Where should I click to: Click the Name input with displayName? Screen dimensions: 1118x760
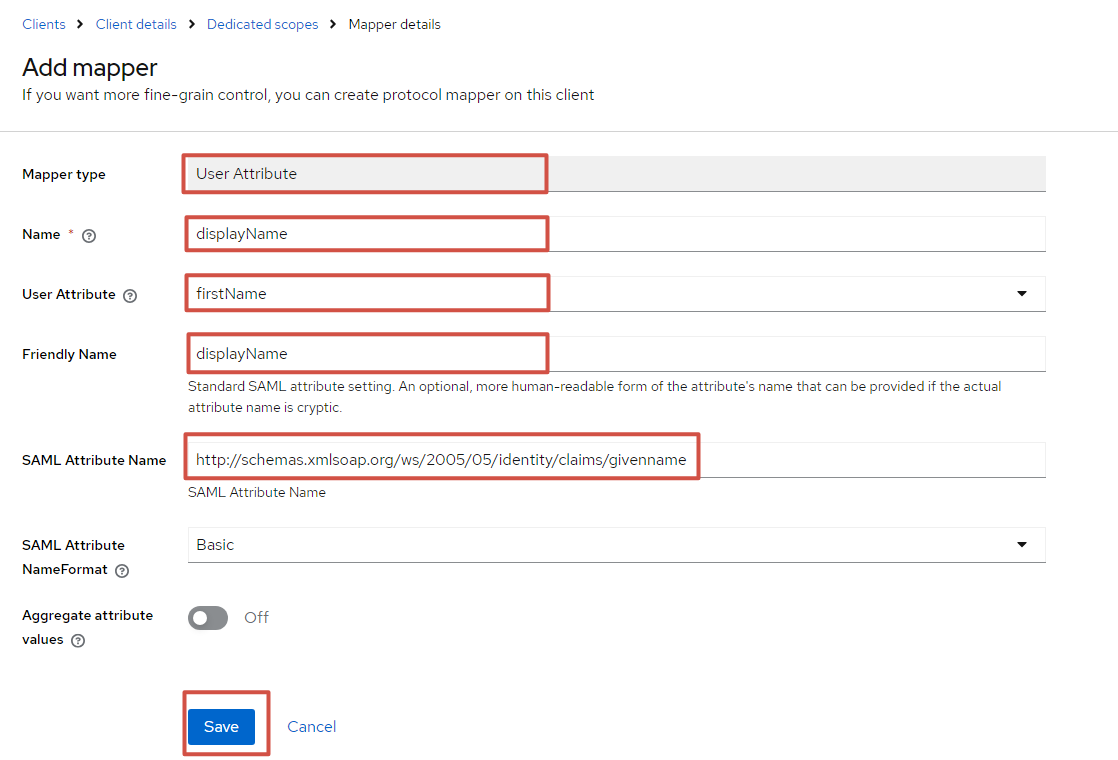tap(617, 234)
